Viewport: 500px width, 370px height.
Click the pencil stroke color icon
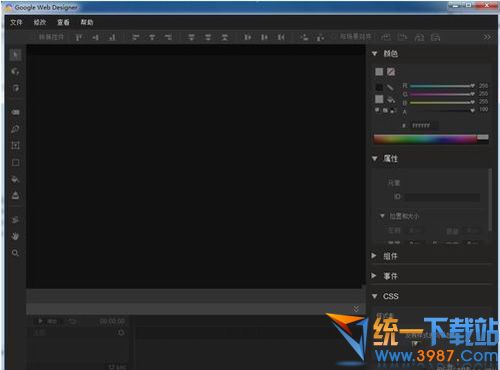(390, 87)
